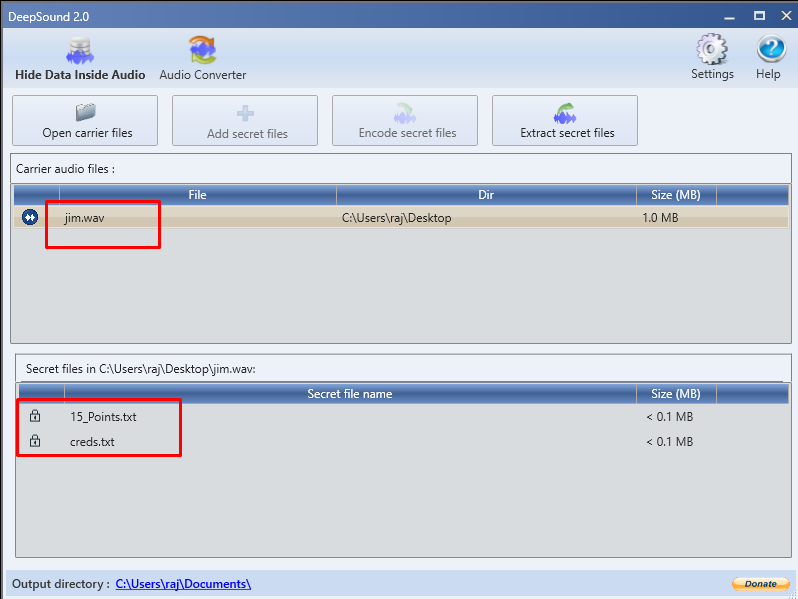798x599 pixels.
Task: Click lock icon beside creds.txt
Action: (x=35, y=440)
